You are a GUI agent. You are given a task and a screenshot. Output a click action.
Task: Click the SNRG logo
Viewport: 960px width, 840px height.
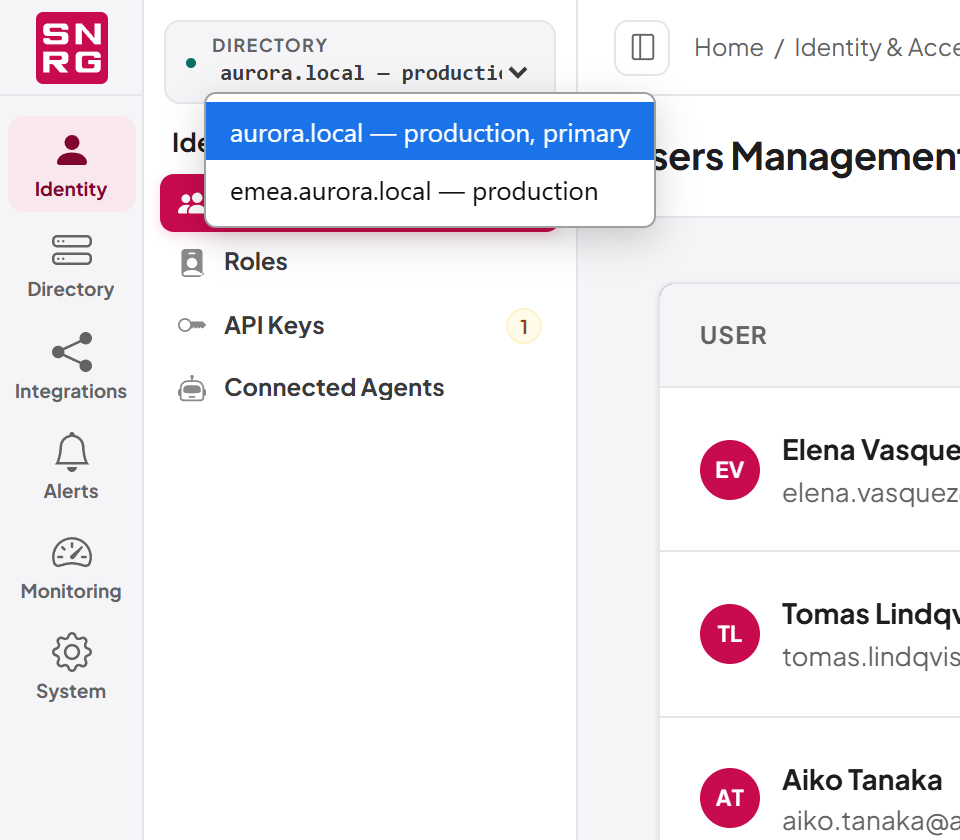tap(72, 48)
